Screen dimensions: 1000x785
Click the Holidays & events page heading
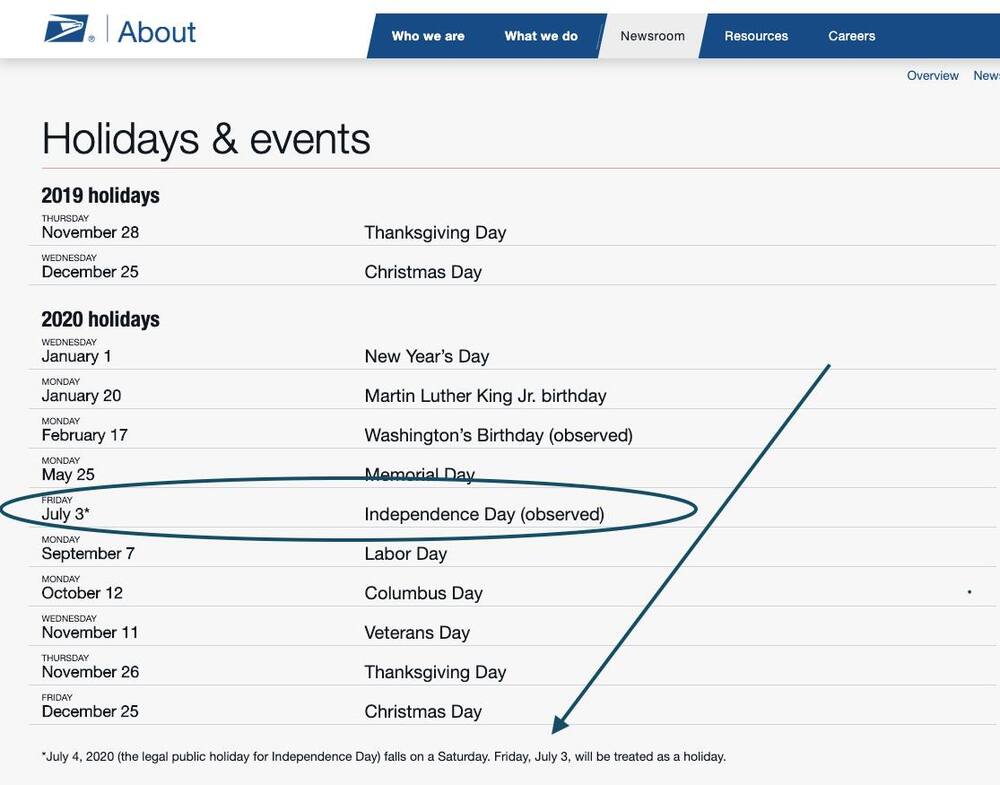206,139
